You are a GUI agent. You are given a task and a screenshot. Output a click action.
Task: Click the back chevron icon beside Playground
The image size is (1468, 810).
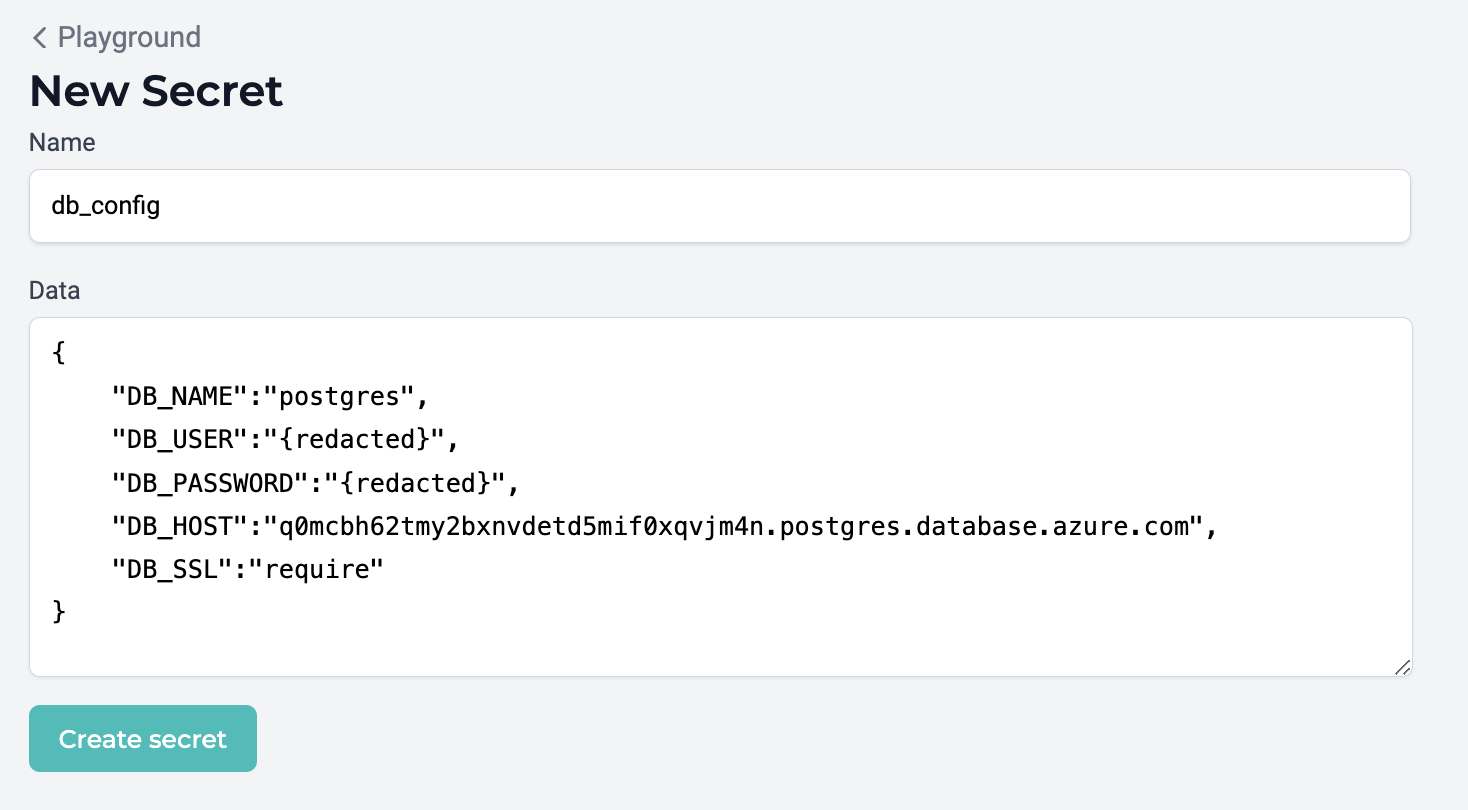point(40,38)
